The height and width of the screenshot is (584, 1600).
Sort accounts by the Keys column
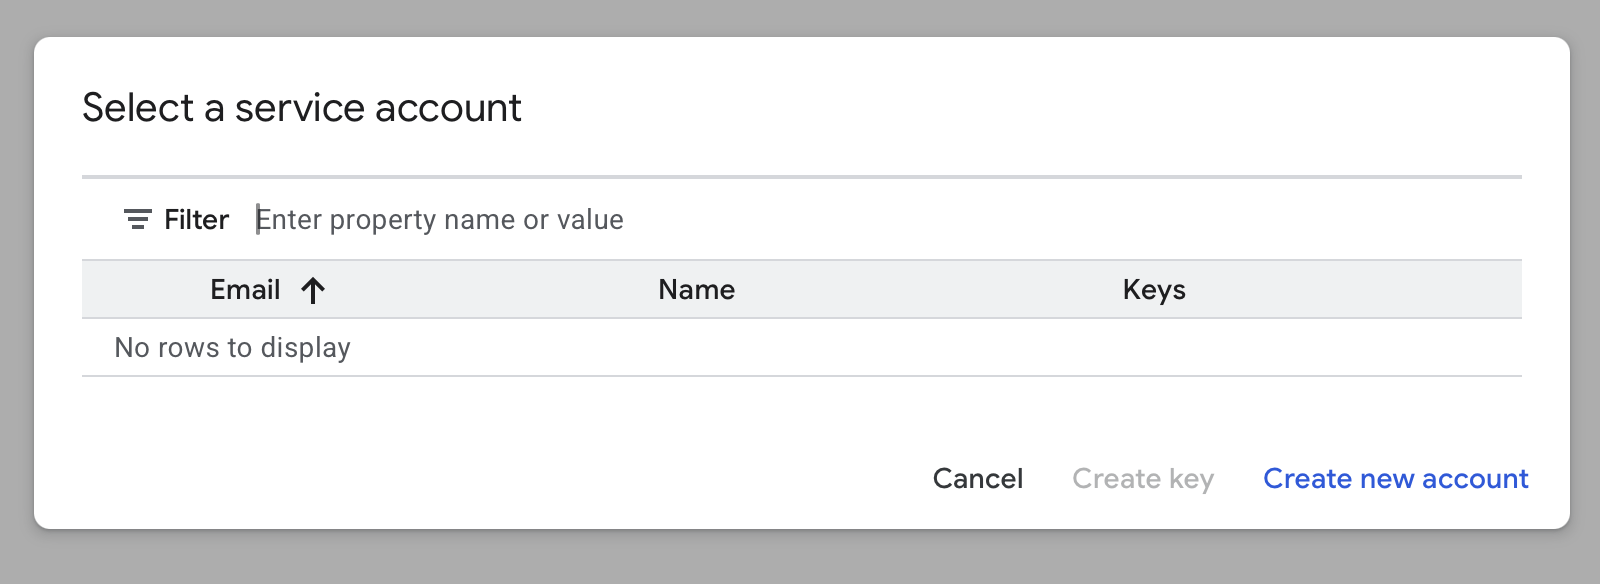tap(1154, 290)
